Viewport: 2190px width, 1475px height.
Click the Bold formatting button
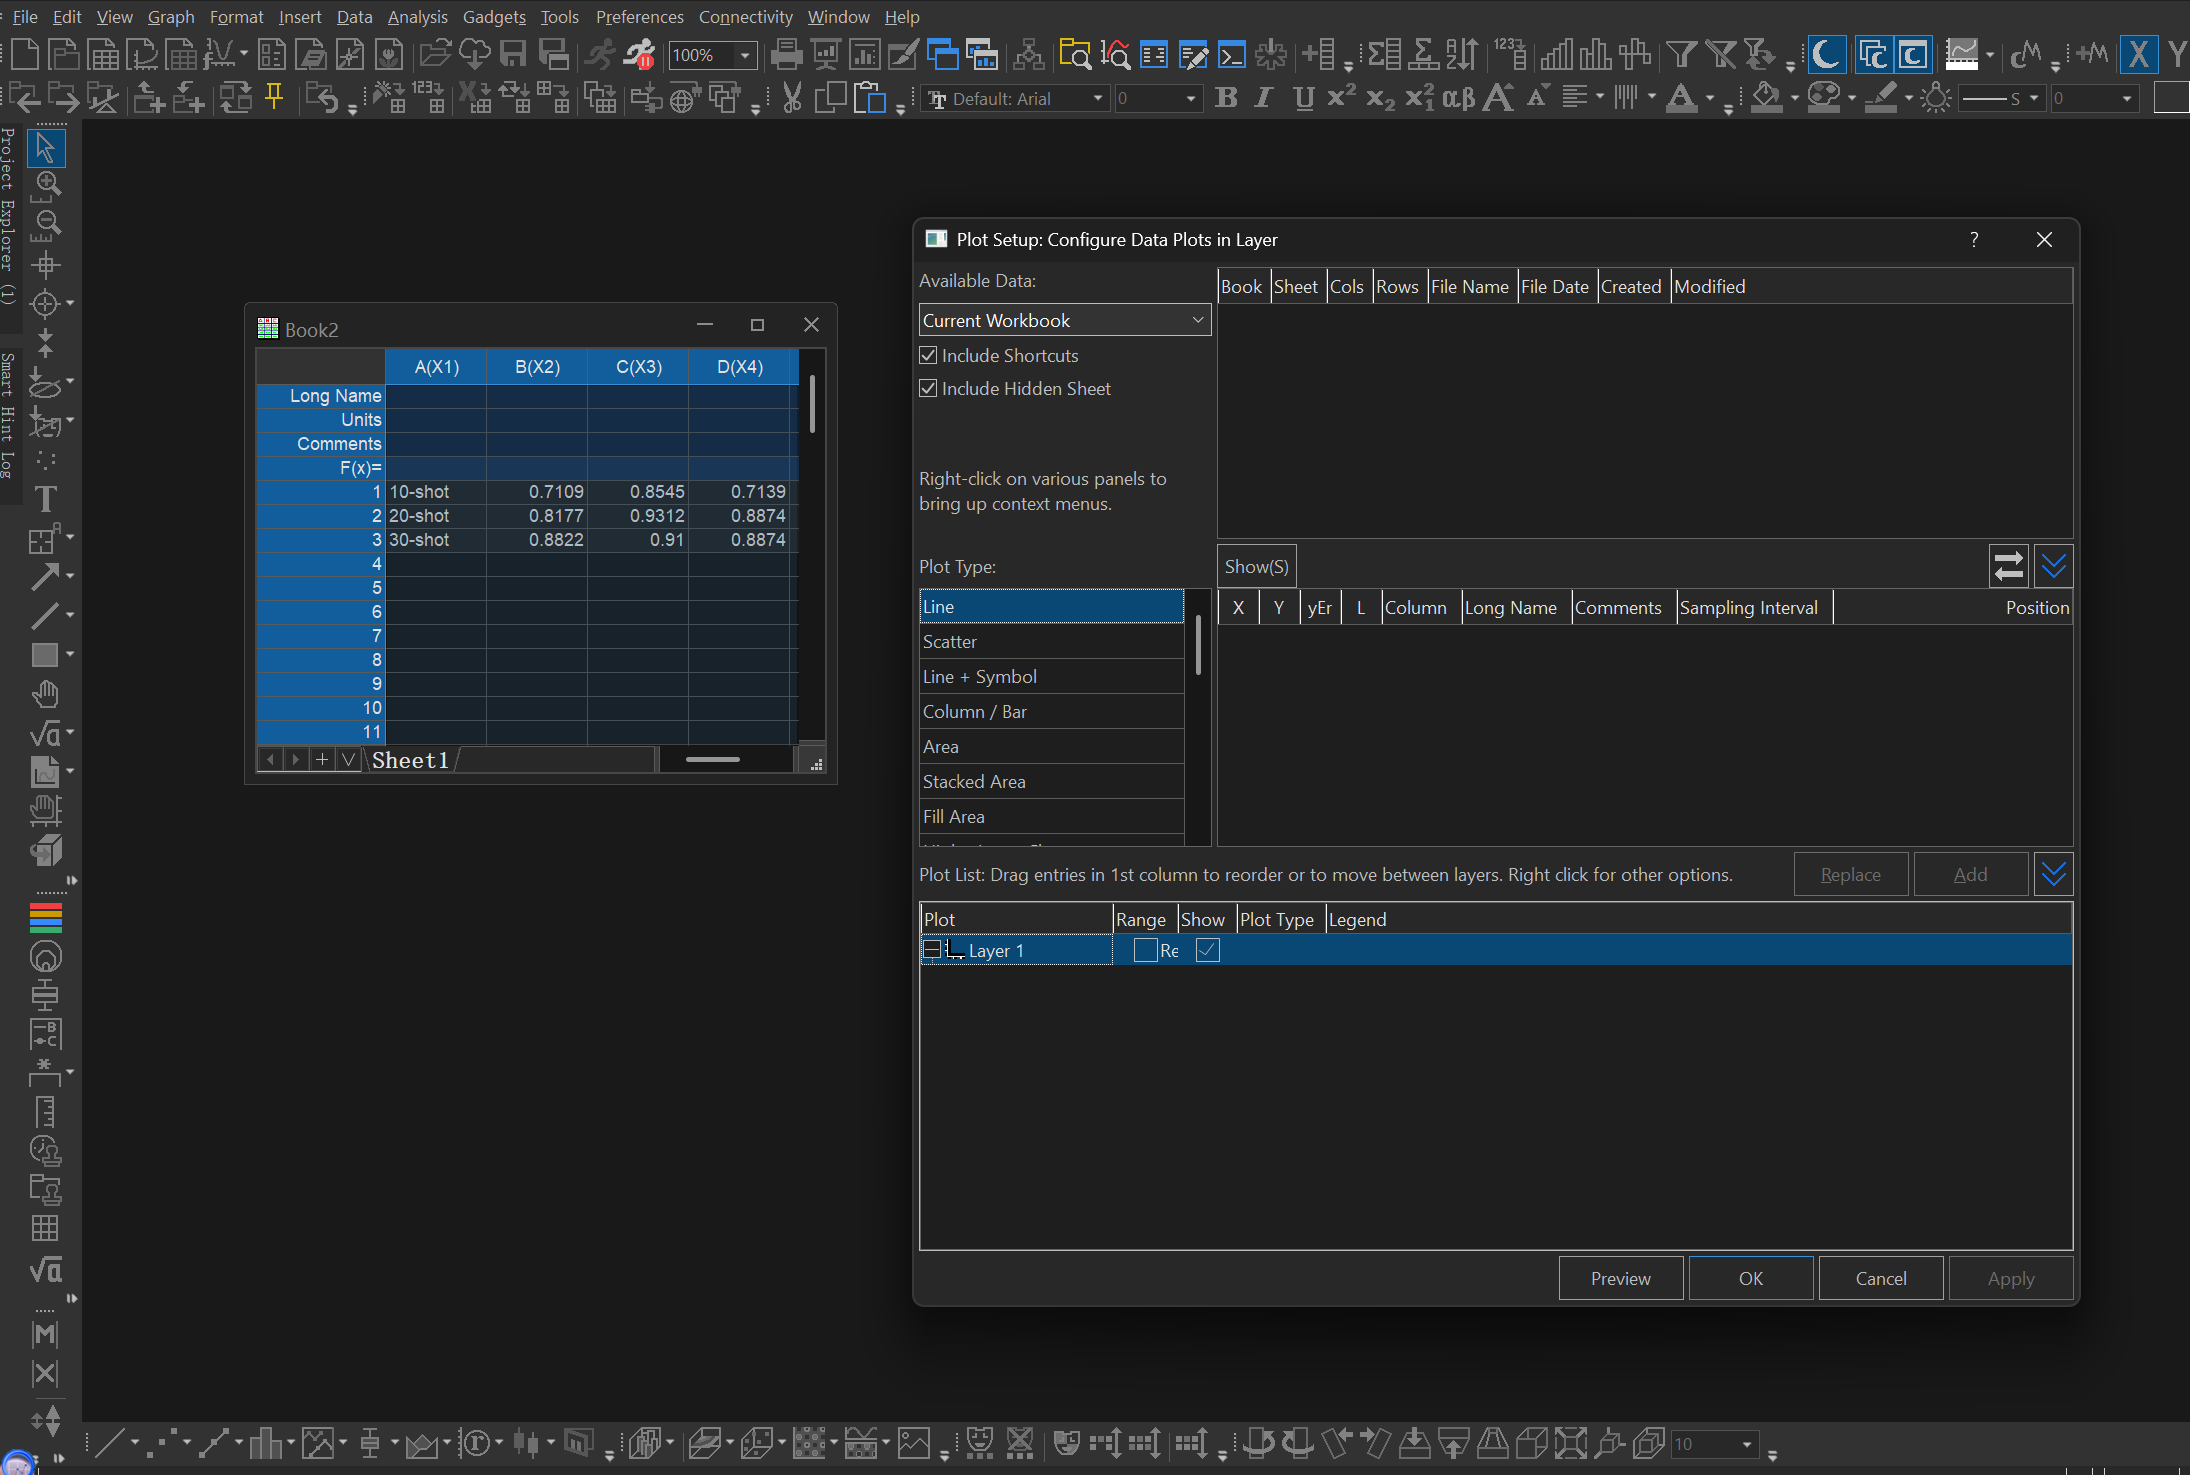click(x=1226, y=98)
